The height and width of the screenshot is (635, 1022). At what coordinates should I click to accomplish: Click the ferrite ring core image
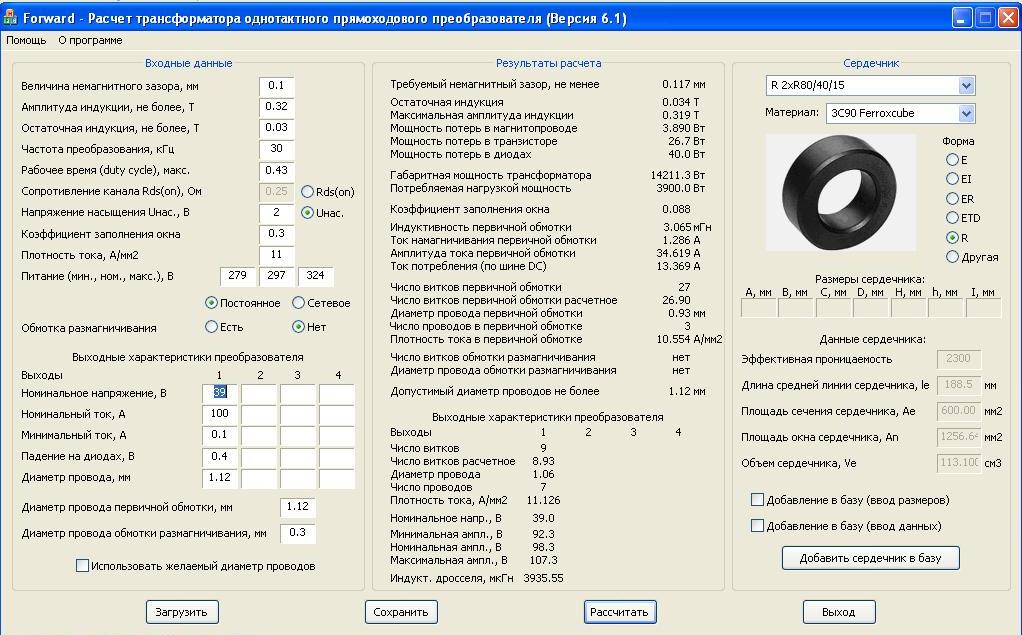point(840,192)
